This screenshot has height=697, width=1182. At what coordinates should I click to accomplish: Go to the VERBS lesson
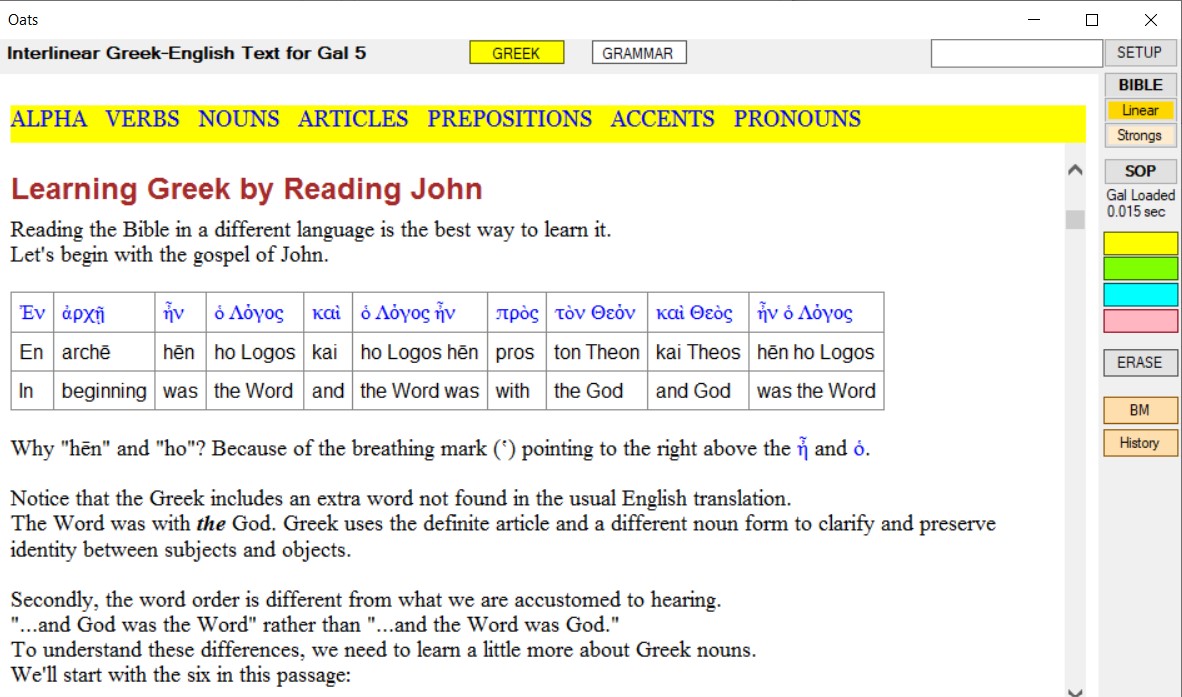pyautogui.click(x=142, y=119)
